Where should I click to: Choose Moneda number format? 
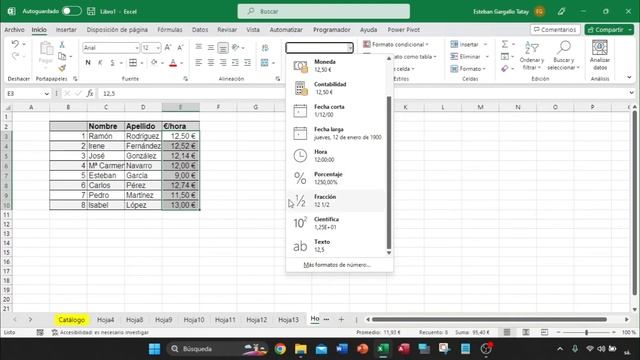[x=336, y=66]
